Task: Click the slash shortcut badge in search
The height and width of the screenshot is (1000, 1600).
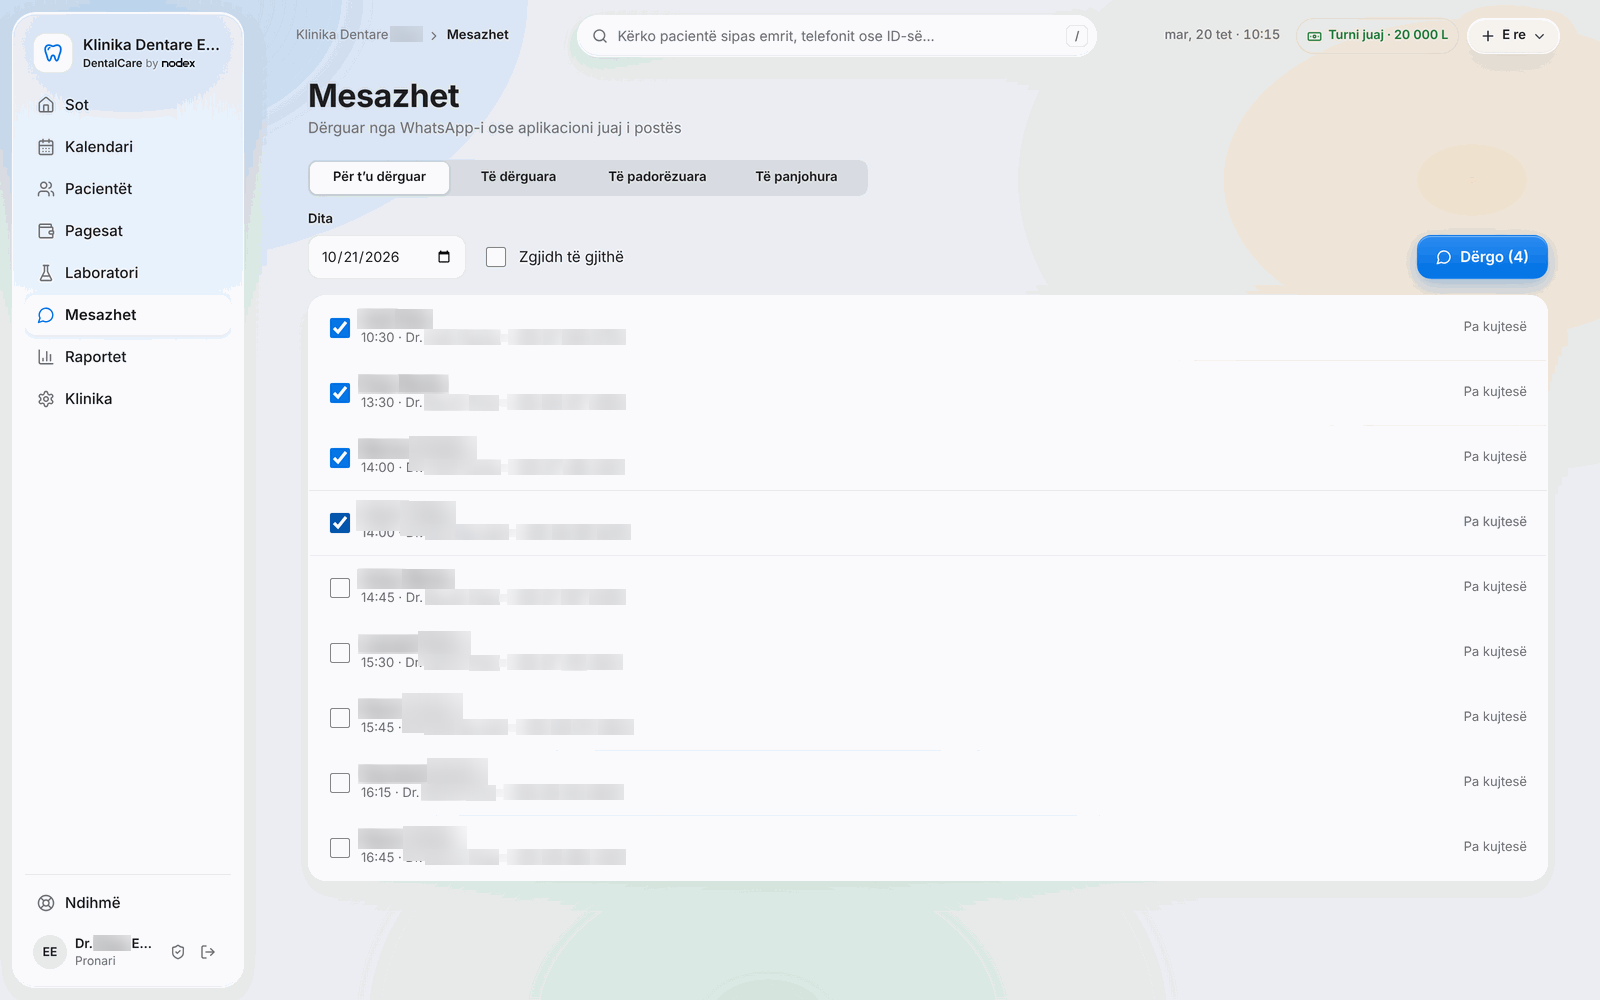Action: pos(1077,36)
